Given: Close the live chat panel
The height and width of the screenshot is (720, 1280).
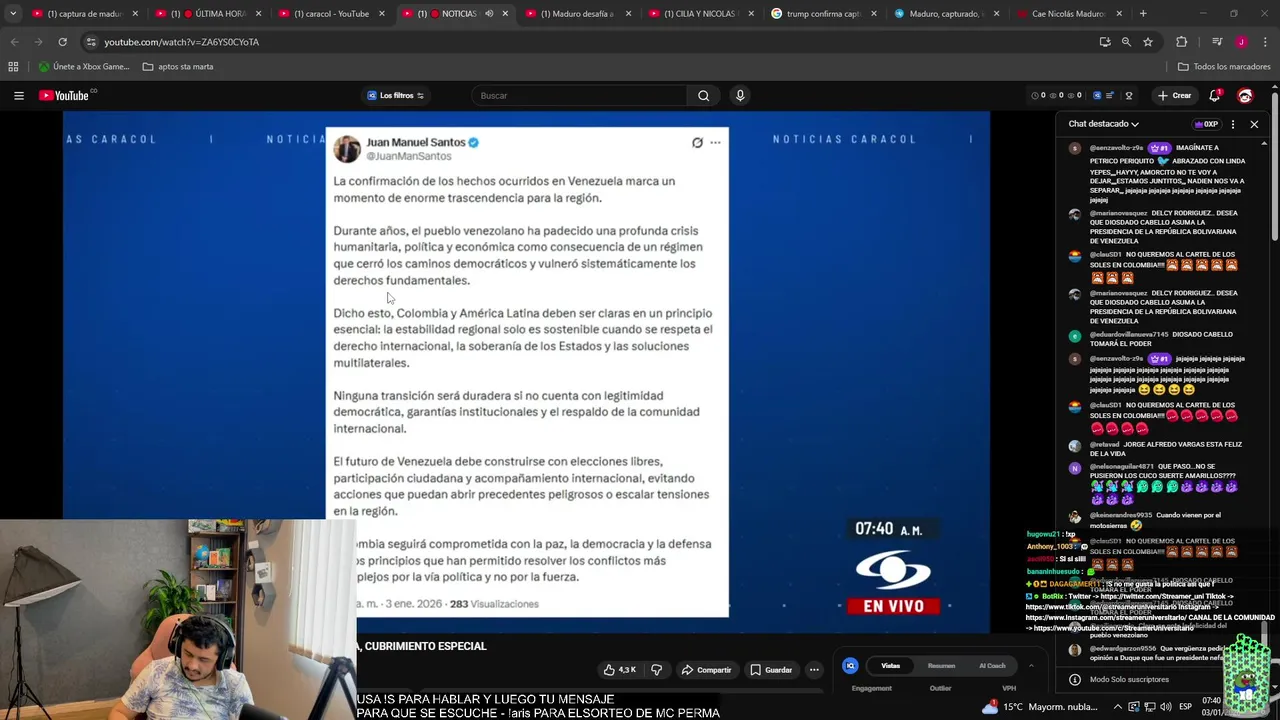Looking at the screenshot, I should coord(1254,124).
